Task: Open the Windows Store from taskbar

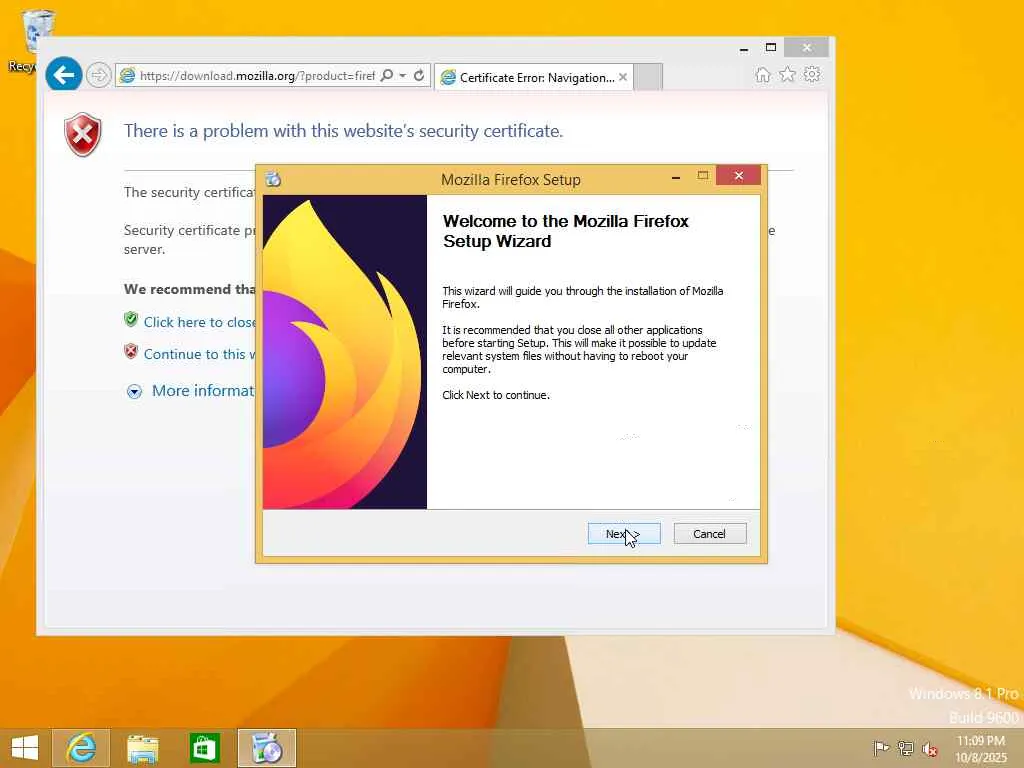Action: pos(204,748)
